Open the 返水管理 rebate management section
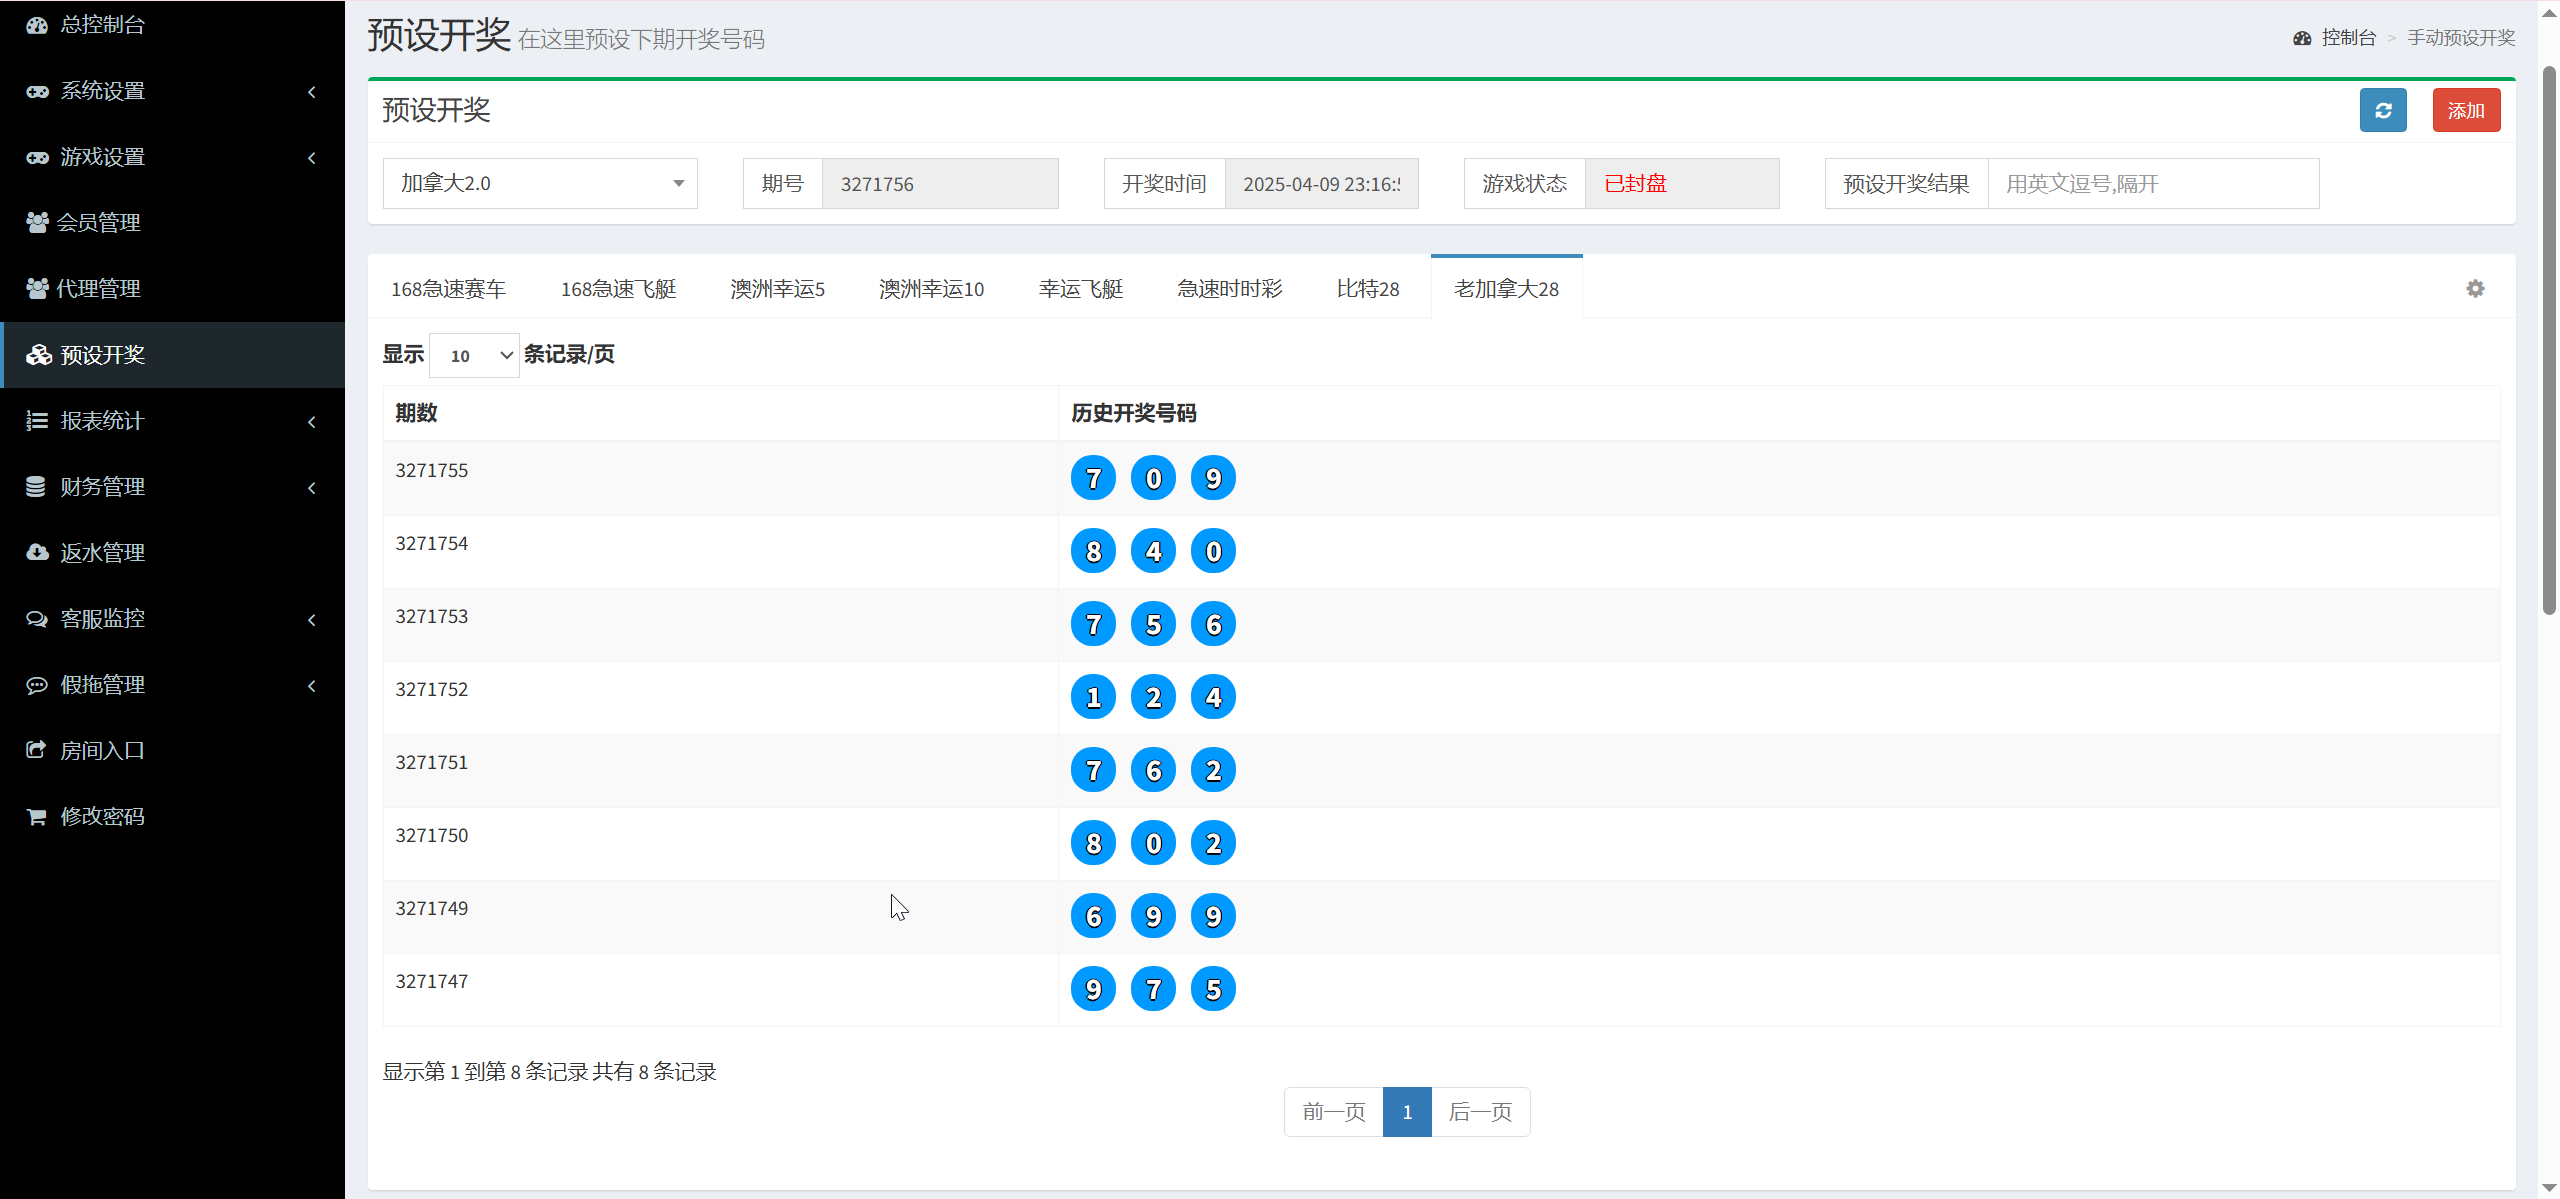This screenshot has height=1199, width=2560. point(100,552)
